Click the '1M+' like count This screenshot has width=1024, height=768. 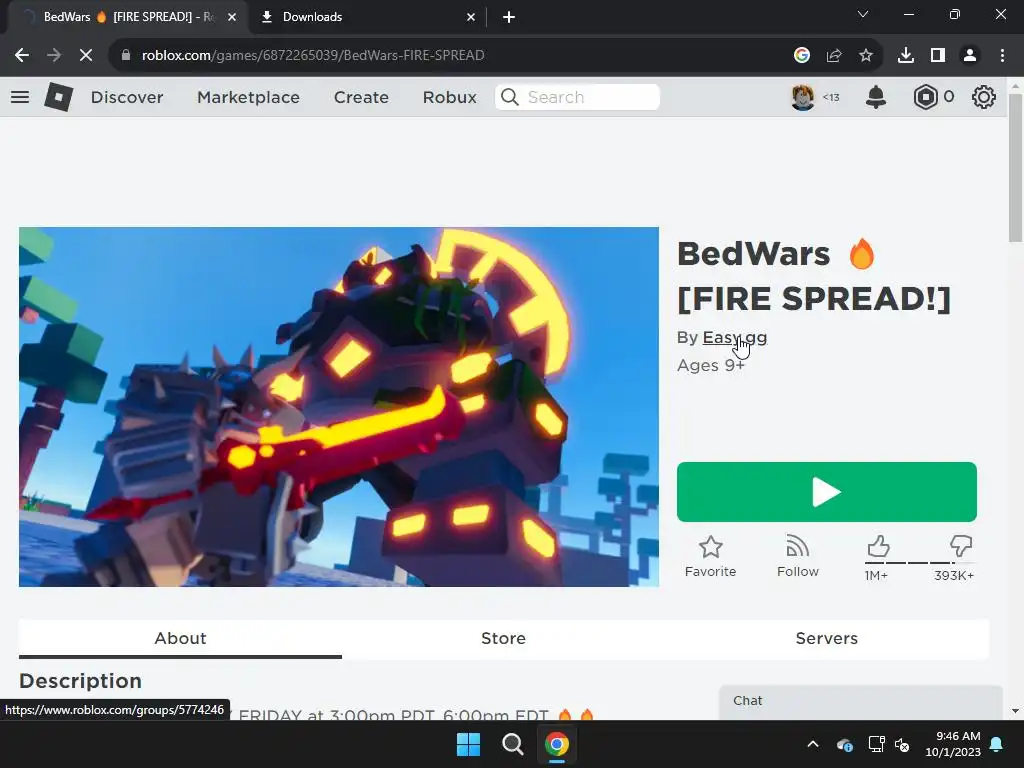pos(876,575)
